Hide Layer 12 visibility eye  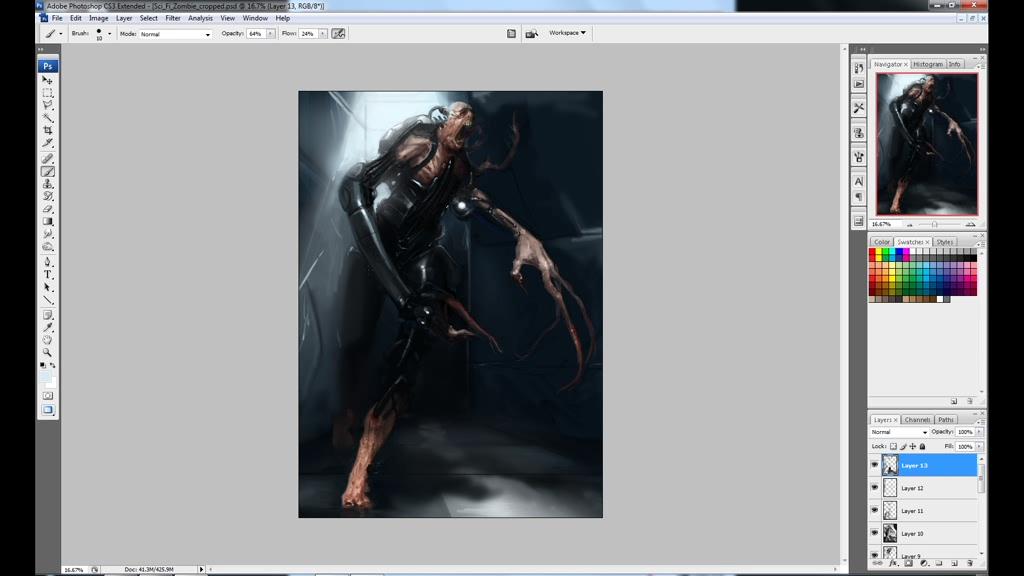[874, 488]
